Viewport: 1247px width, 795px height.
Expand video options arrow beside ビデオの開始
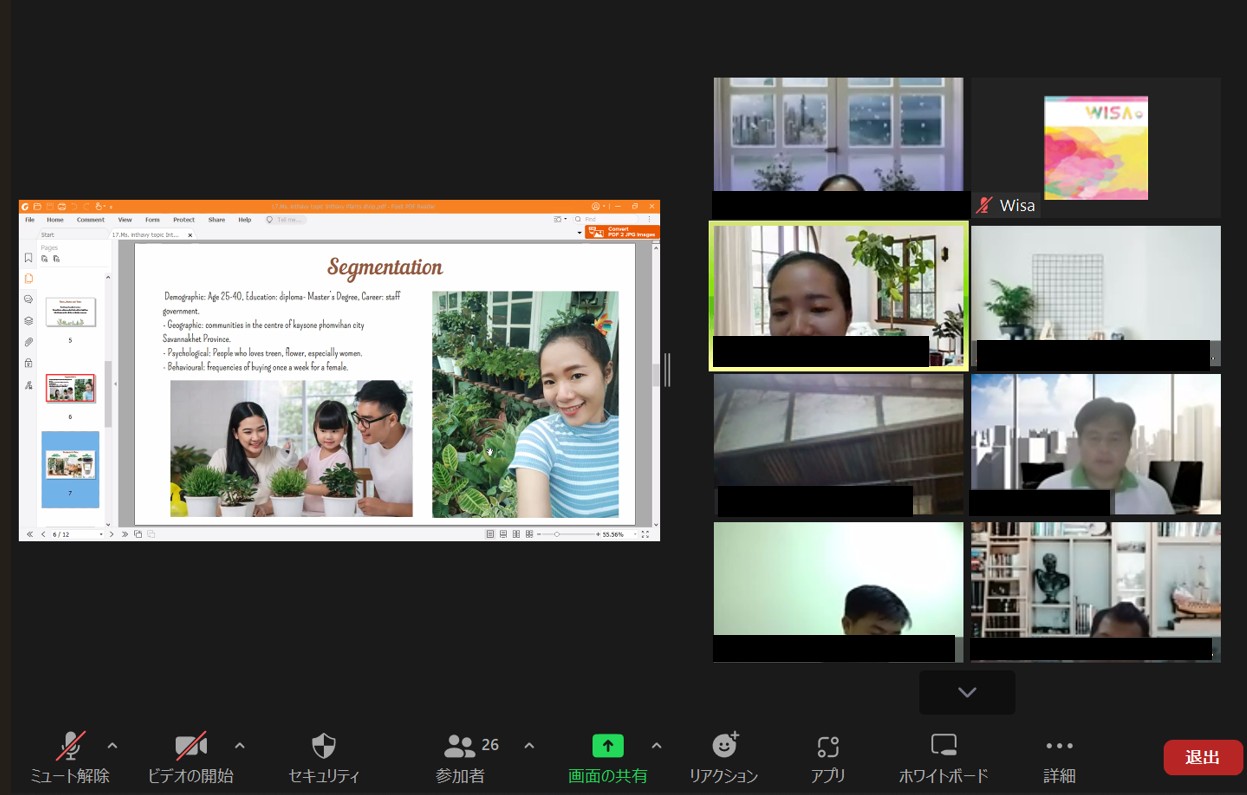click(239, 745)
